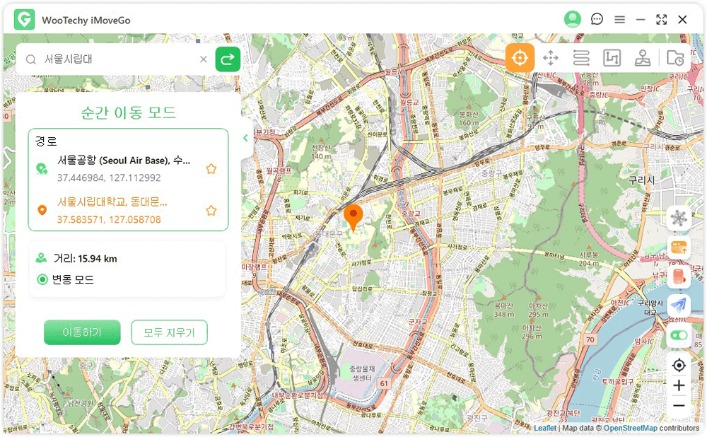Open the Leaflet attribution link
Viewport: 707px width, 437px height.
[x=545, y=428]
